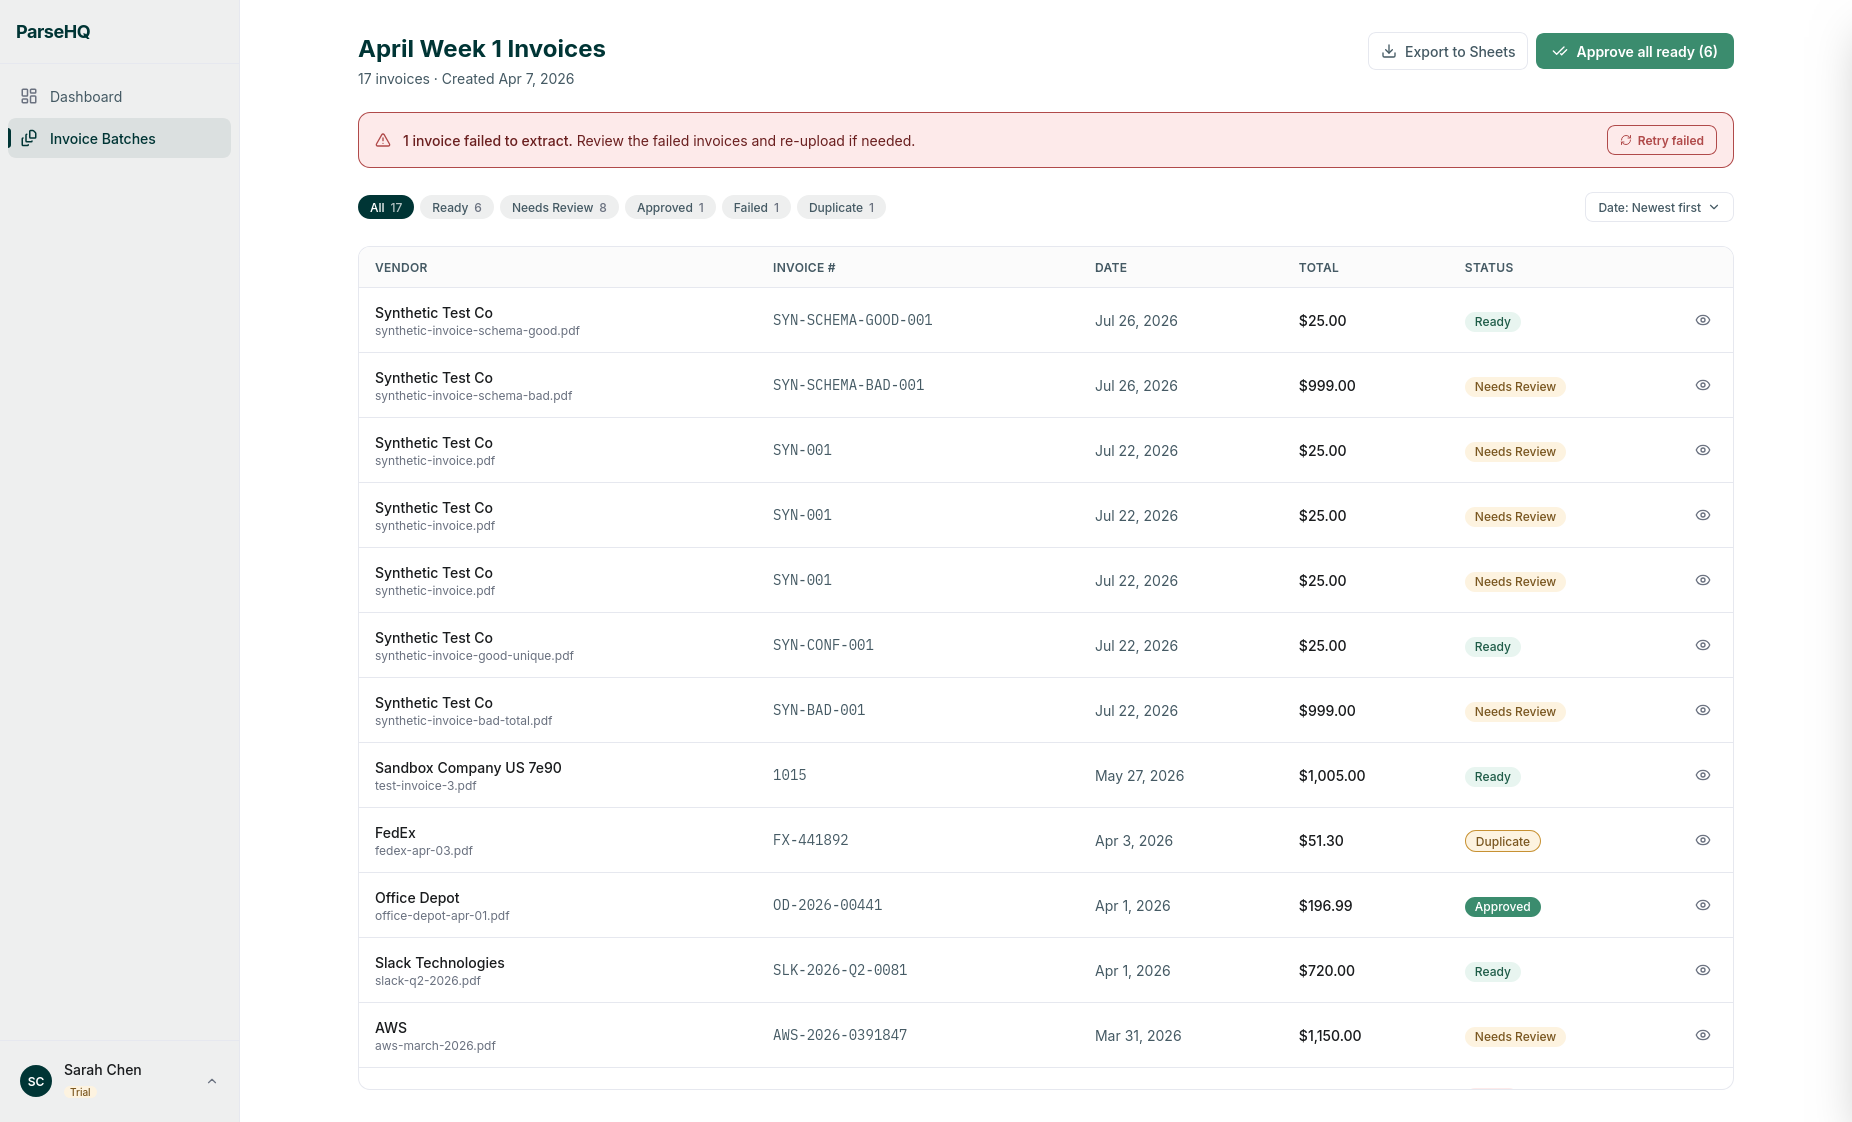
Task: Select the Failed filter tab
Action: 756,207
